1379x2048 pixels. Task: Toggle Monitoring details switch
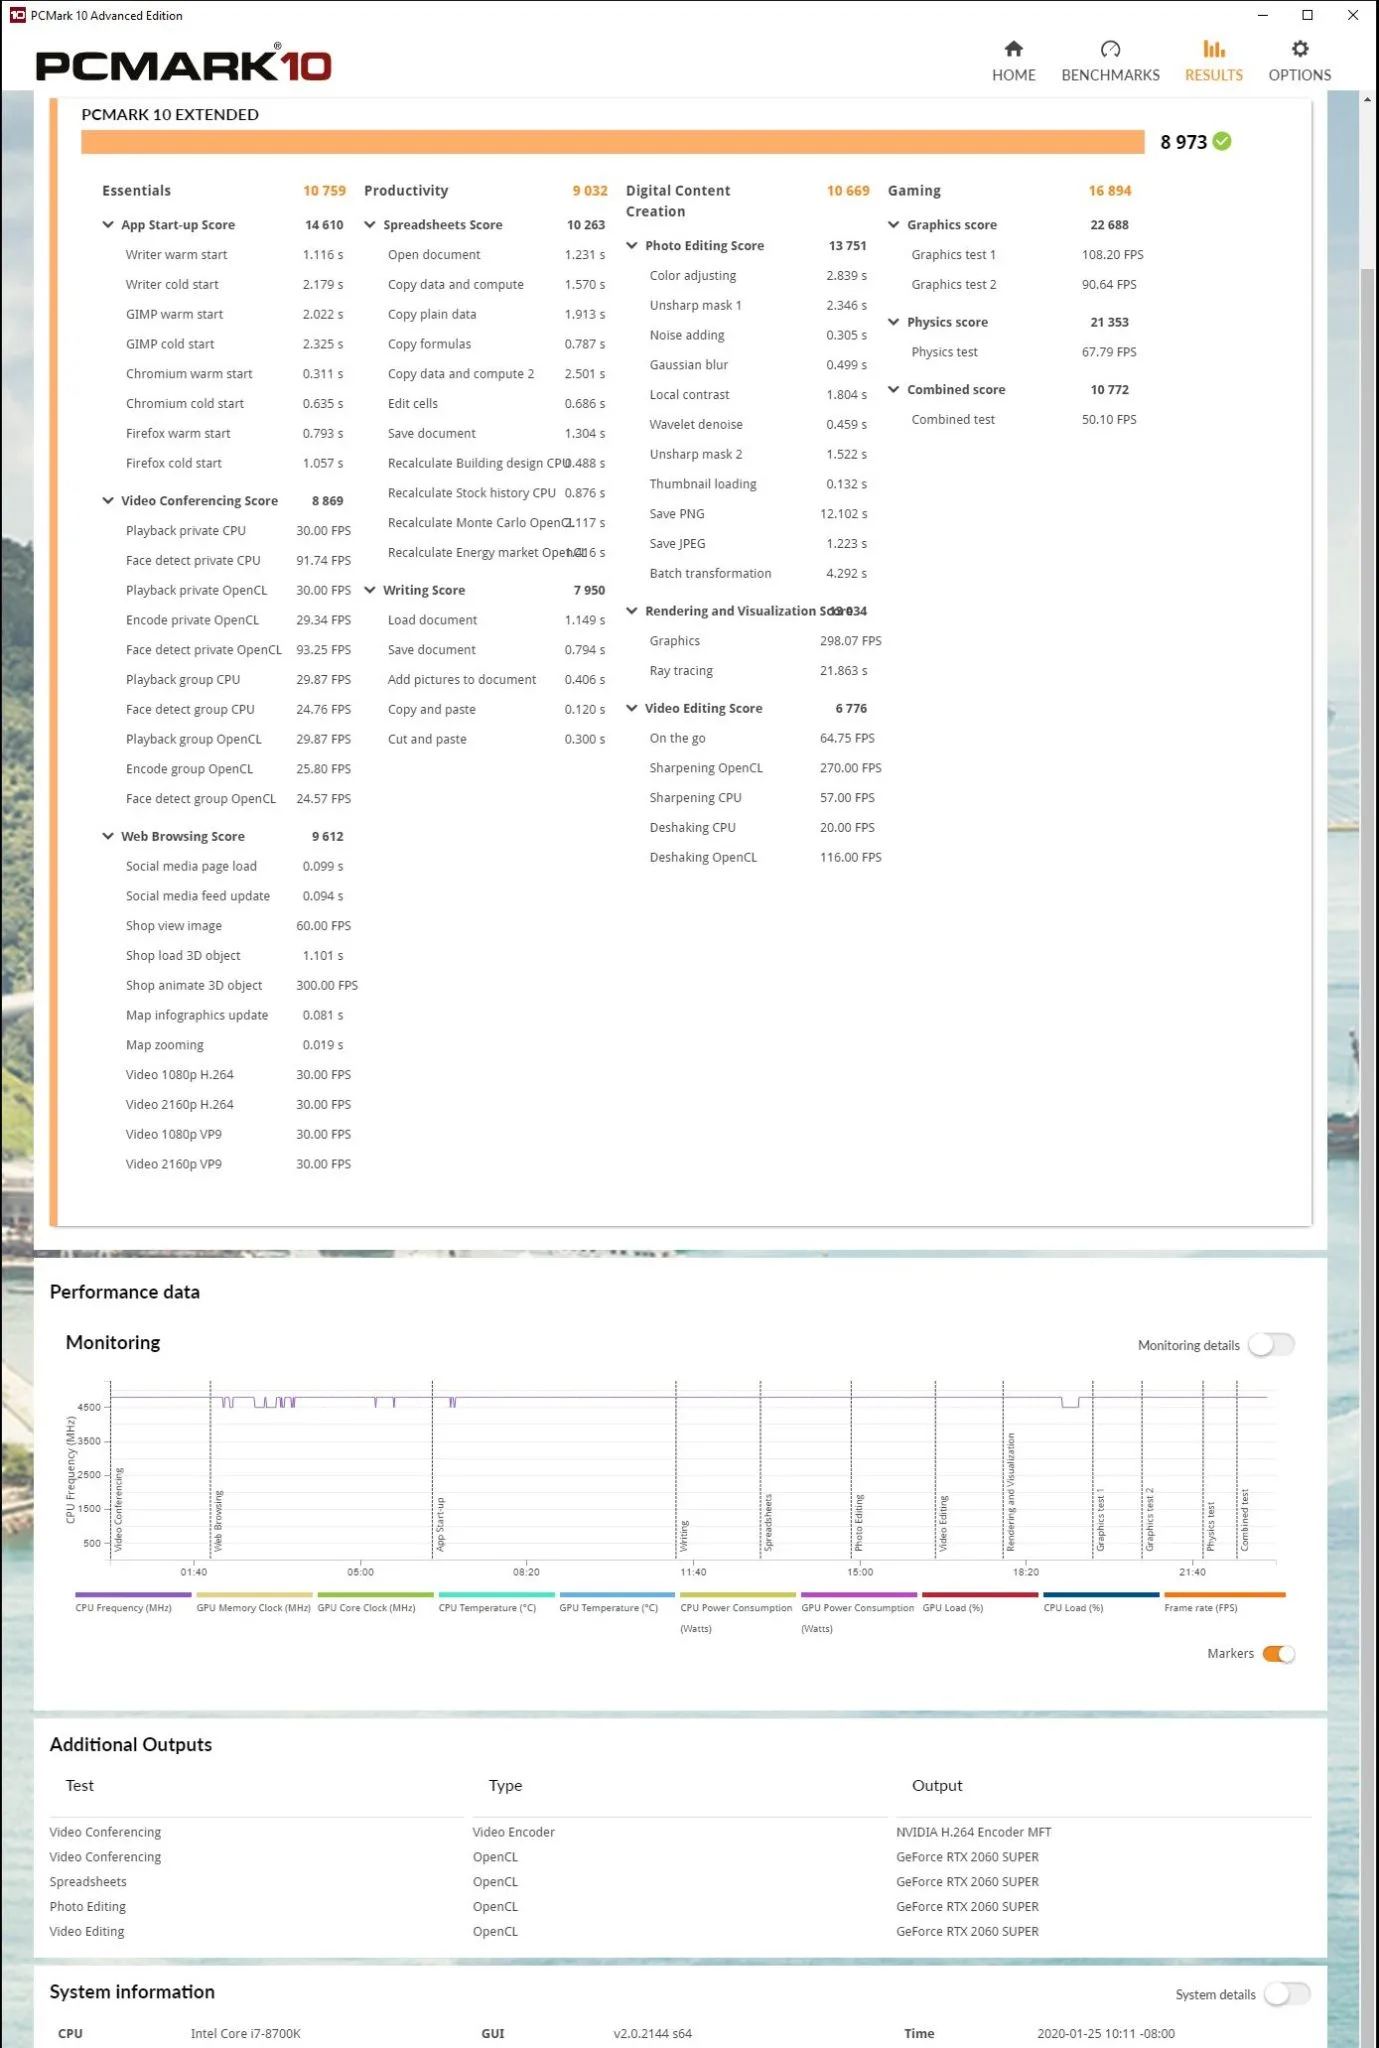click(x=1271, y=1345)
